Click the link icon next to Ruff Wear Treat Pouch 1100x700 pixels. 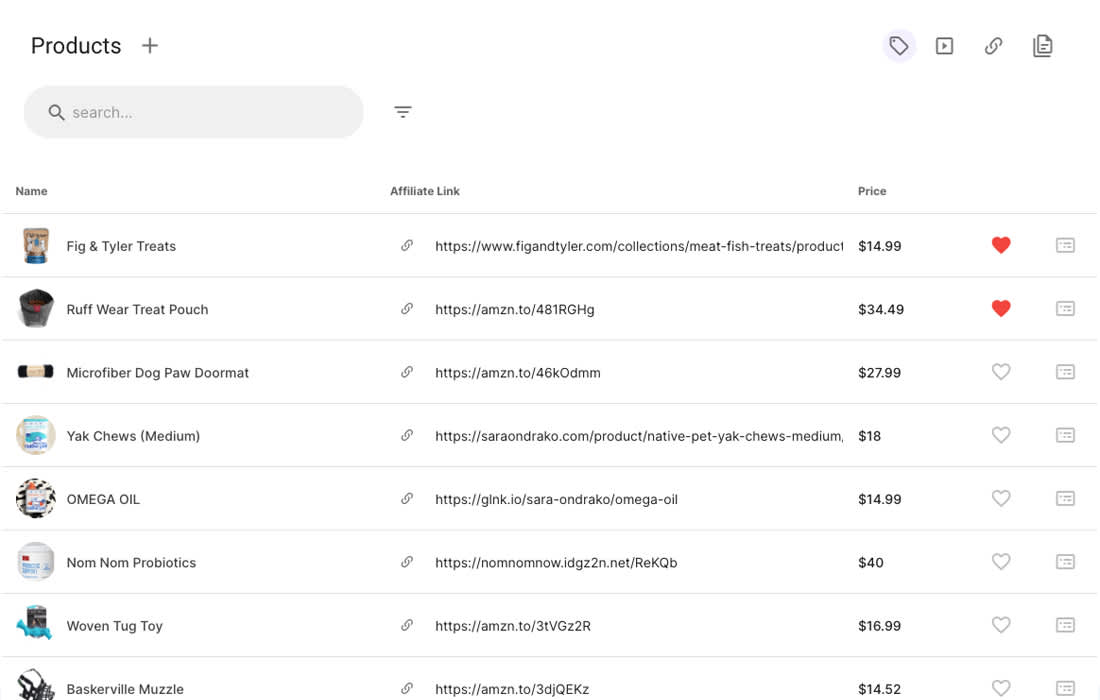pyautogui.click(x=407, y=309)
